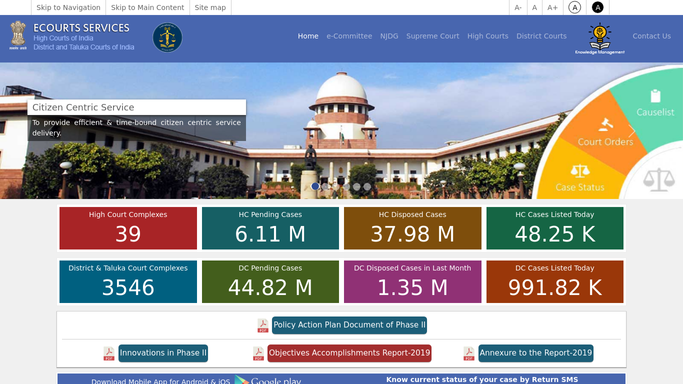The width and height of the screenshot is (683, 384).
Task: Switch to standard white contrast theme
Action: (575, 7)
